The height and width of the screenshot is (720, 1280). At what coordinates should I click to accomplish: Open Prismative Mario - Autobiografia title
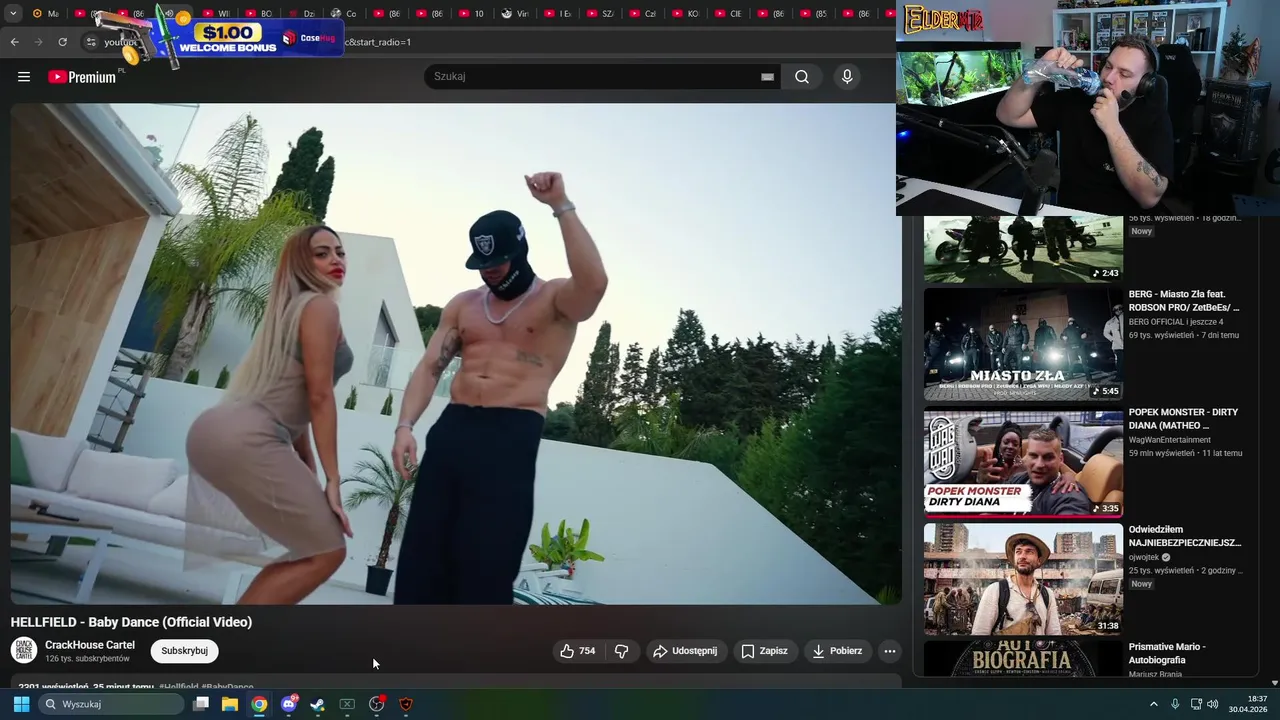tap(1167, 653)
